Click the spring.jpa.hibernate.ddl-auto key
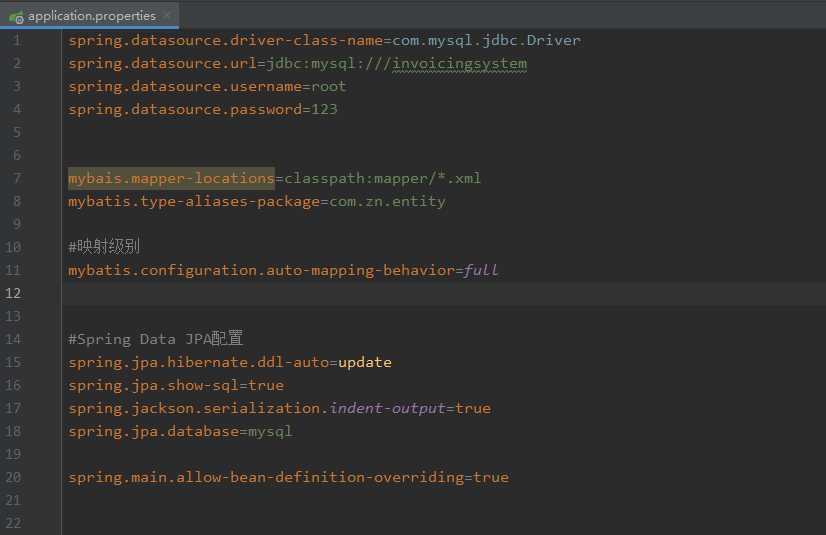Viewport: 826px width, 535px height. [x=199, y=363]
